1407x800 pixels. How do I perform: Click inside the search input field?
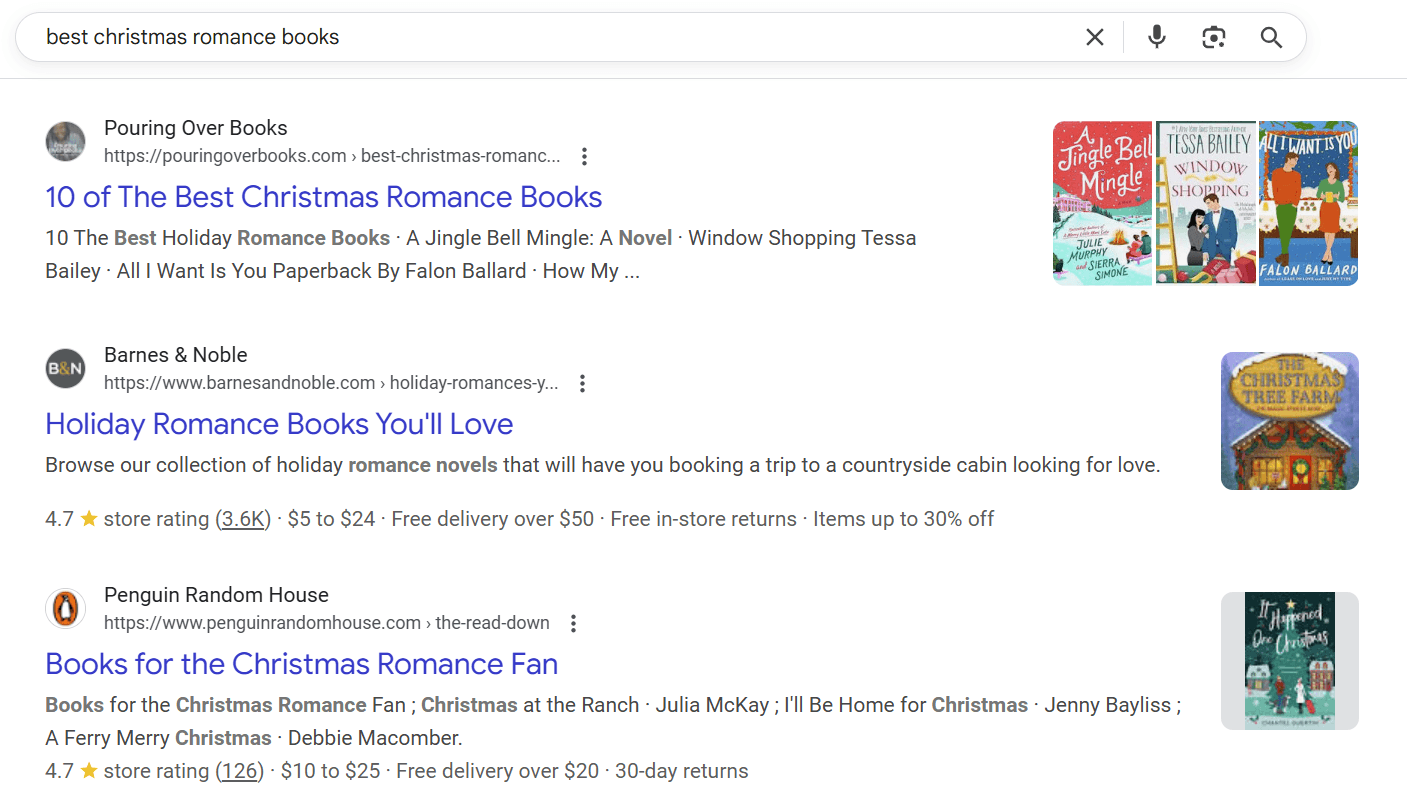coord(400,36)
